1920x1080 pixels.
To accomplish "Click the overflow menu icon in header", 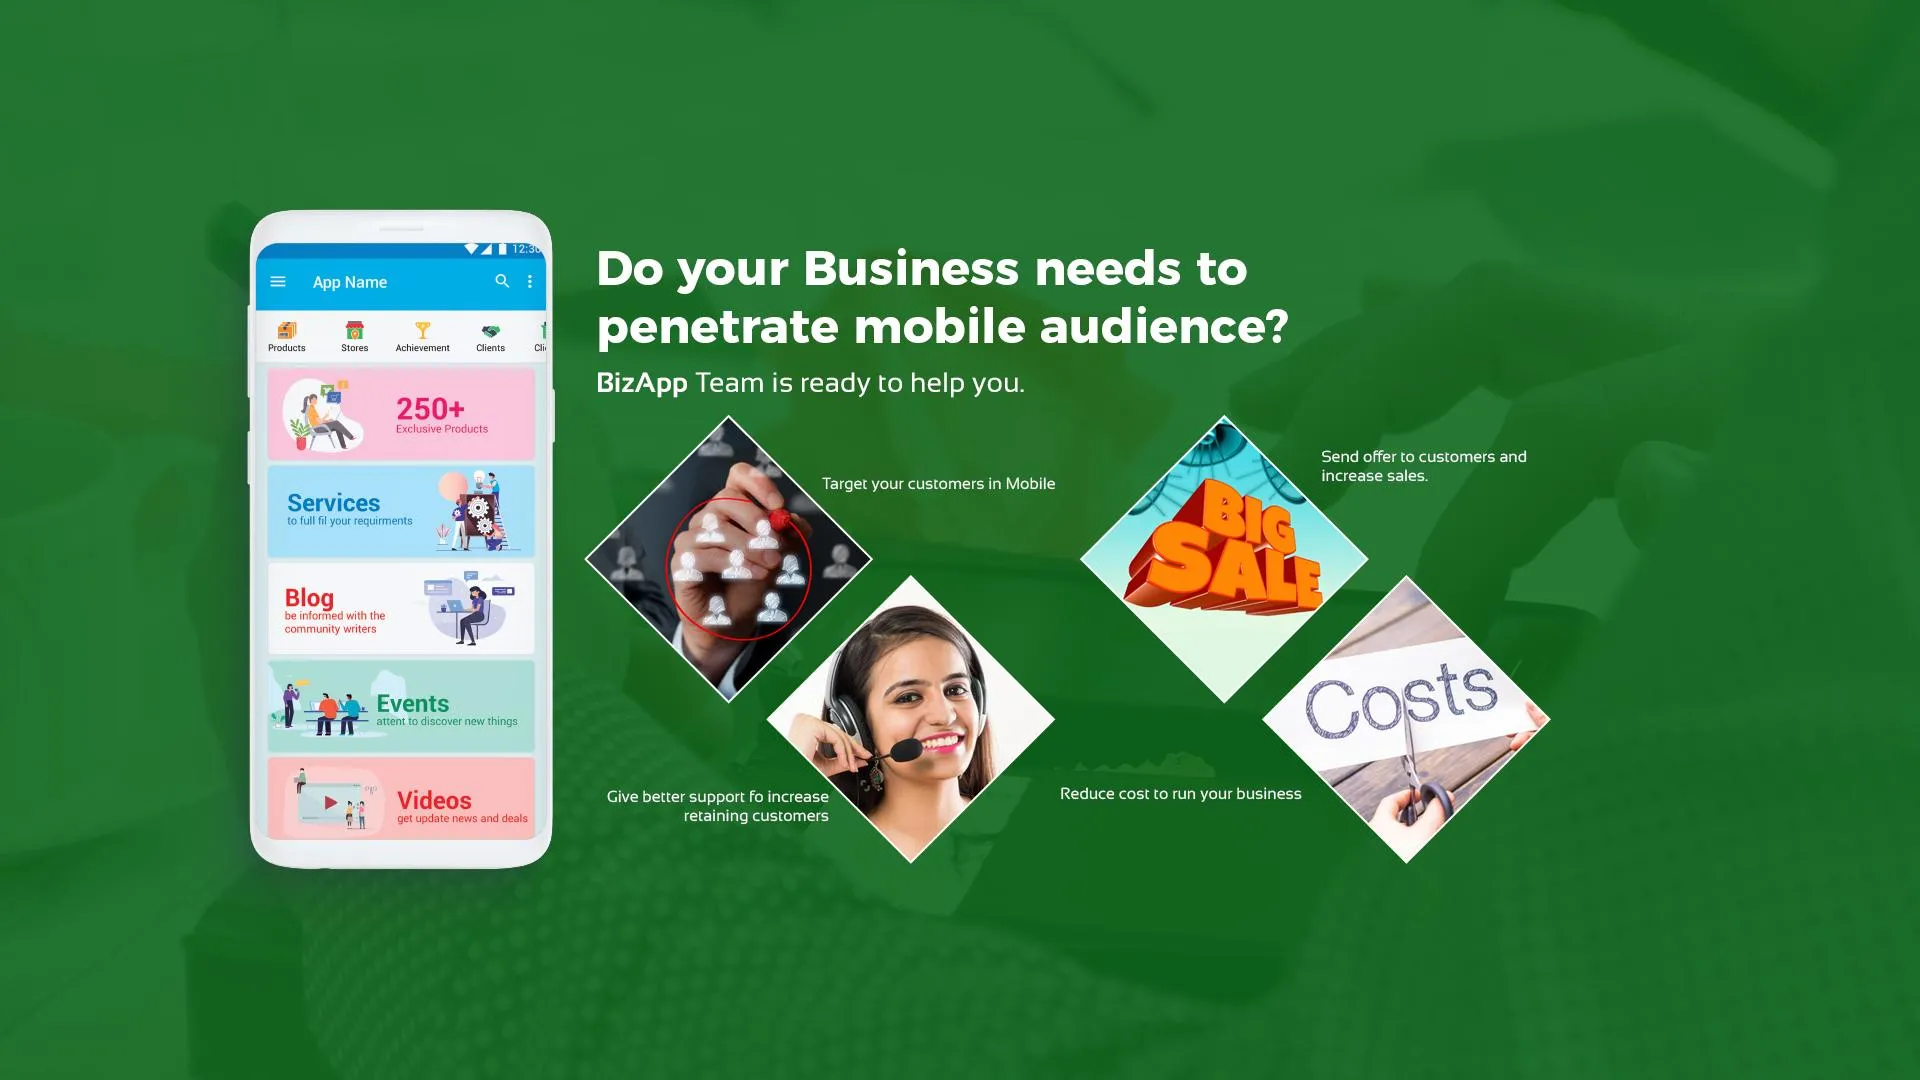I will coord(530,281).
